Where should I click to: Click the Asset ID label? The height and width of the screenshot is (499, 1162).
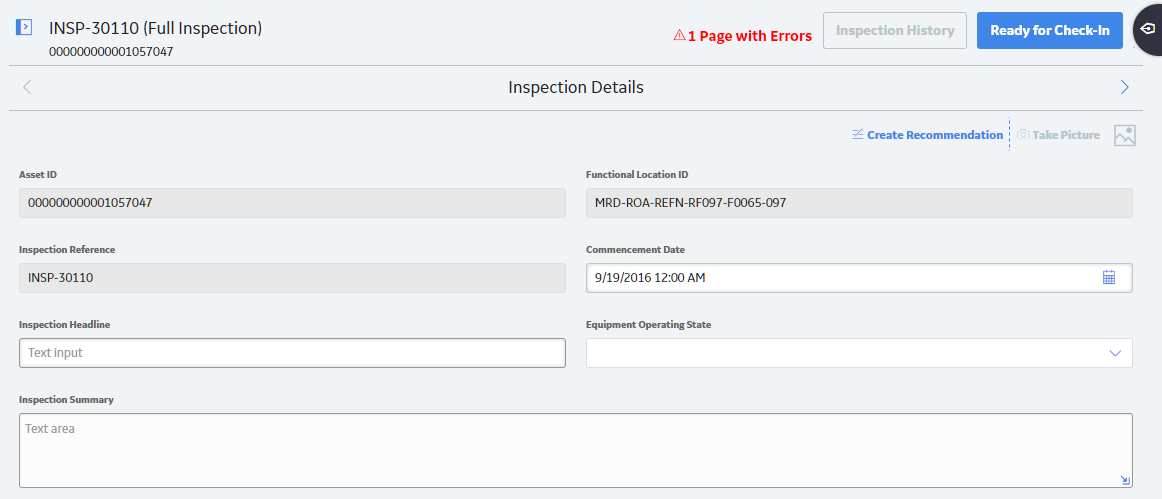coord(38,175)
